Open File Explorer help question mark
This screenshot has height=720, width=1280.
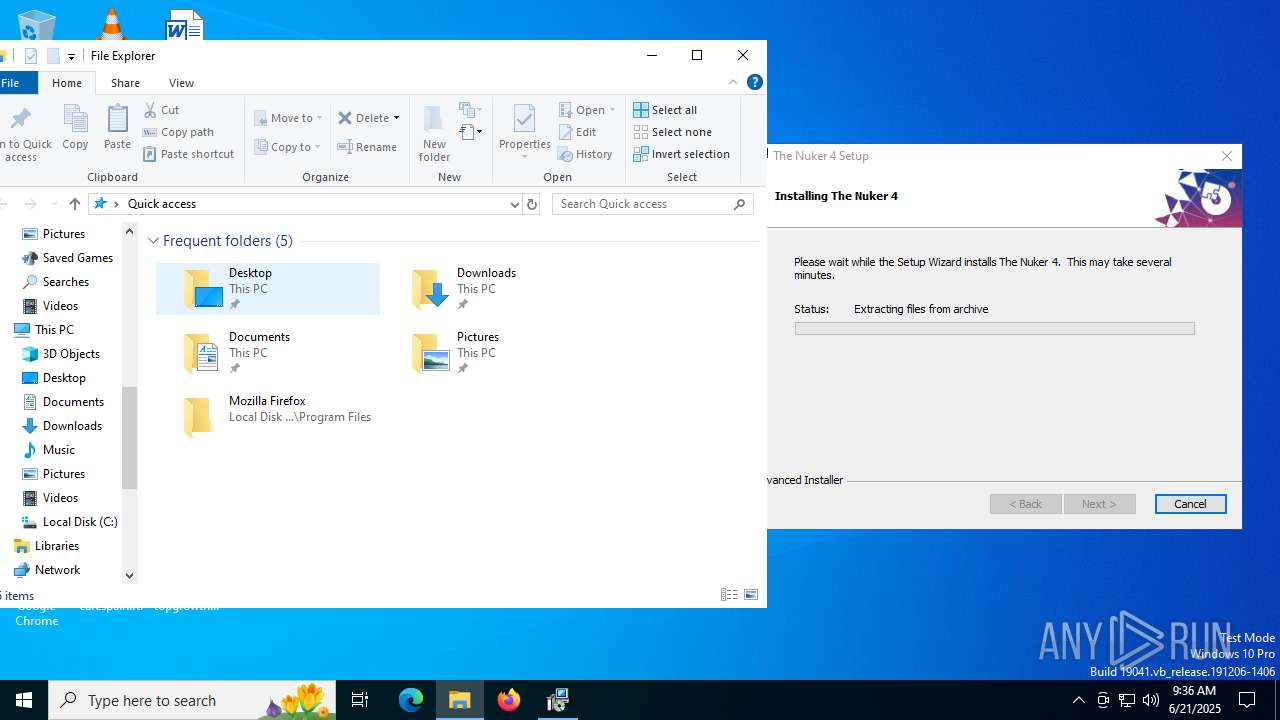(x=755, y=82)
